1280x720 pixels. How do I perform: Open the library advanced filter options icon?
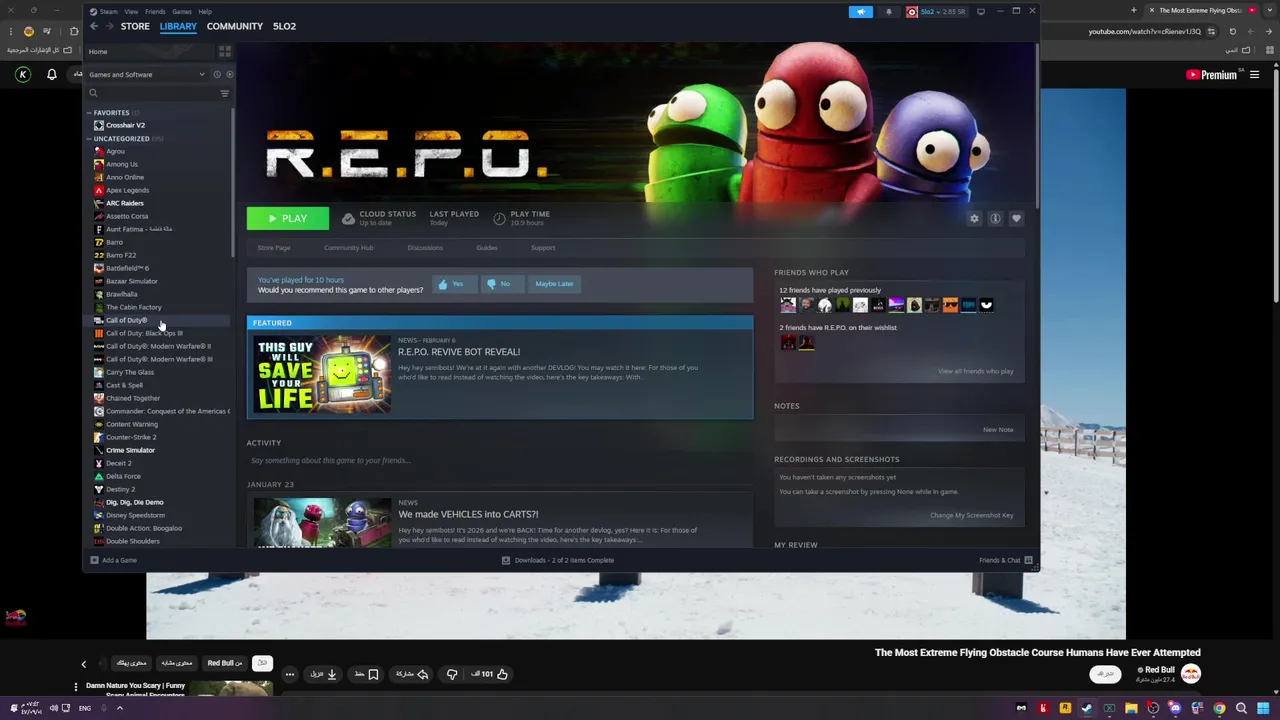pos(224,93)
